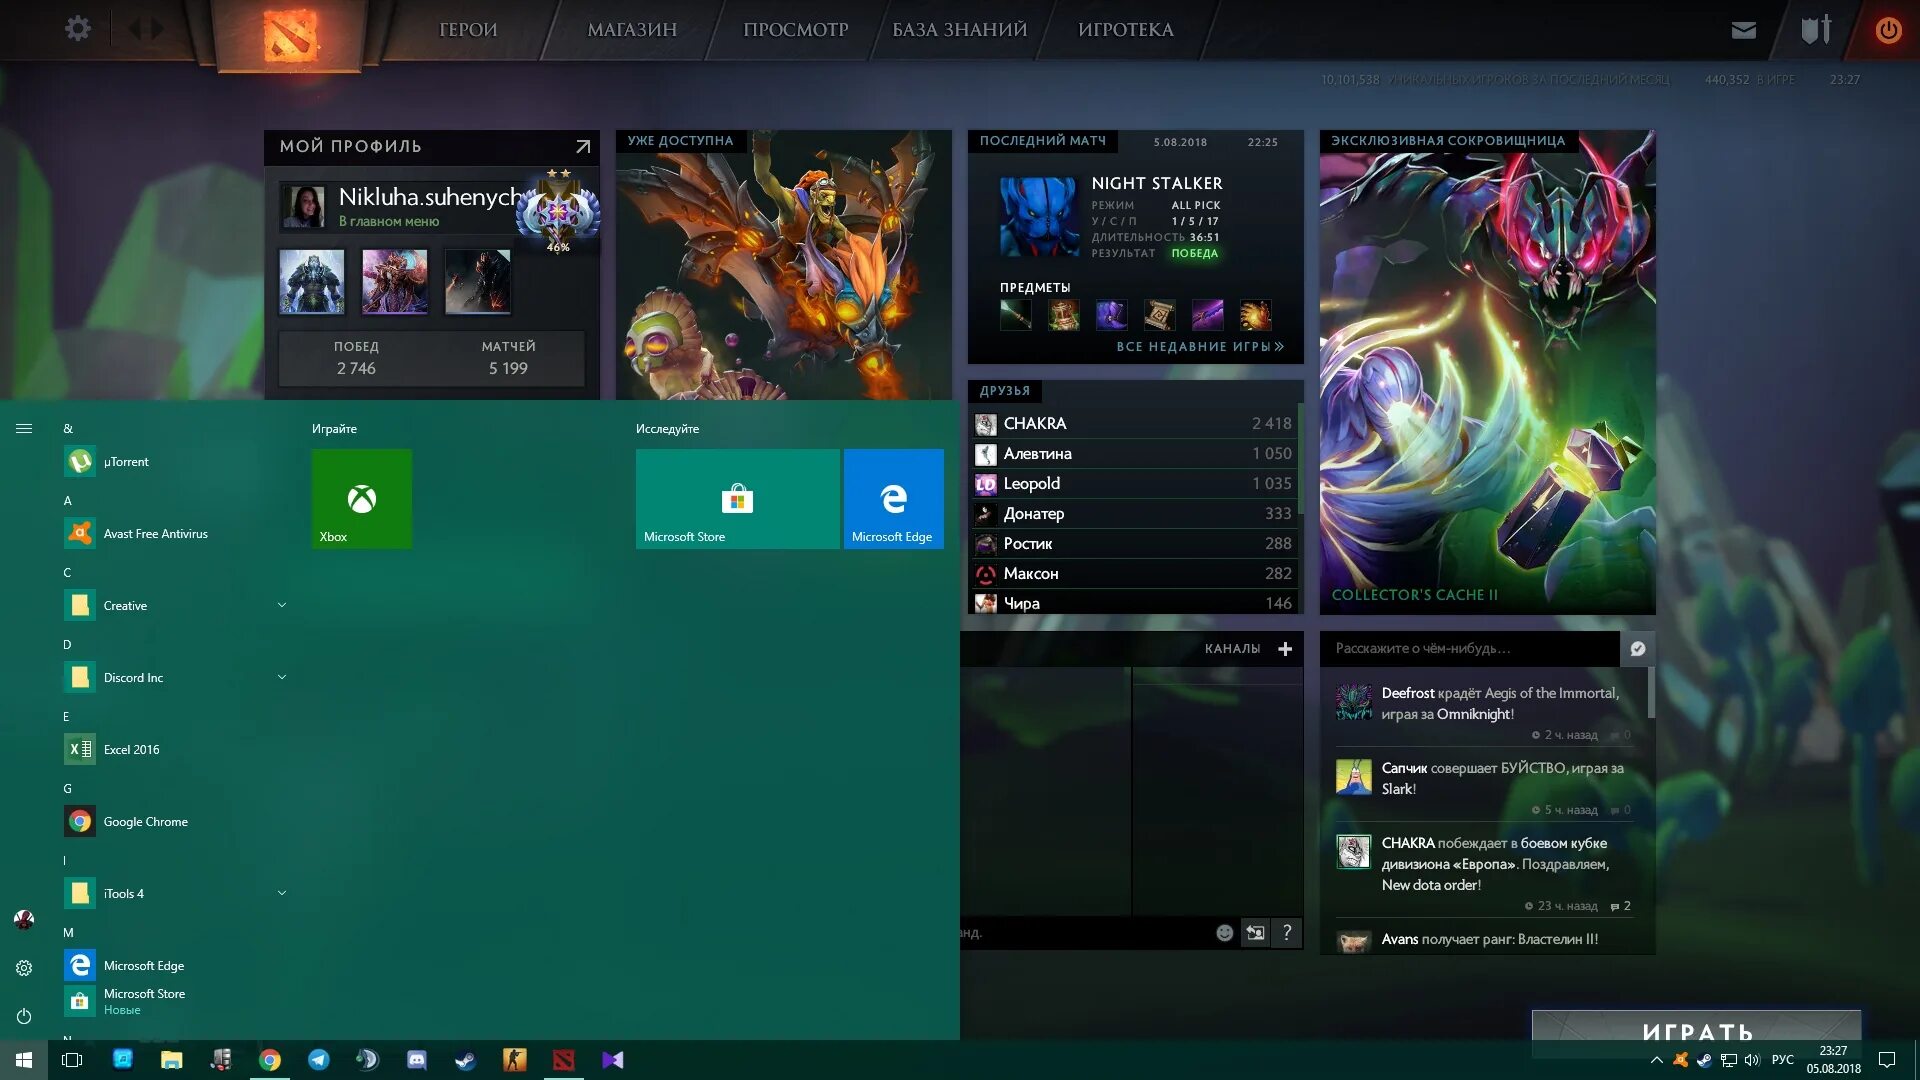Open ВСЕ НЕДАВНИЕ ИГРЫ link
The width and height of the screenshot is (1920, 1080).
coord(1199,347)
